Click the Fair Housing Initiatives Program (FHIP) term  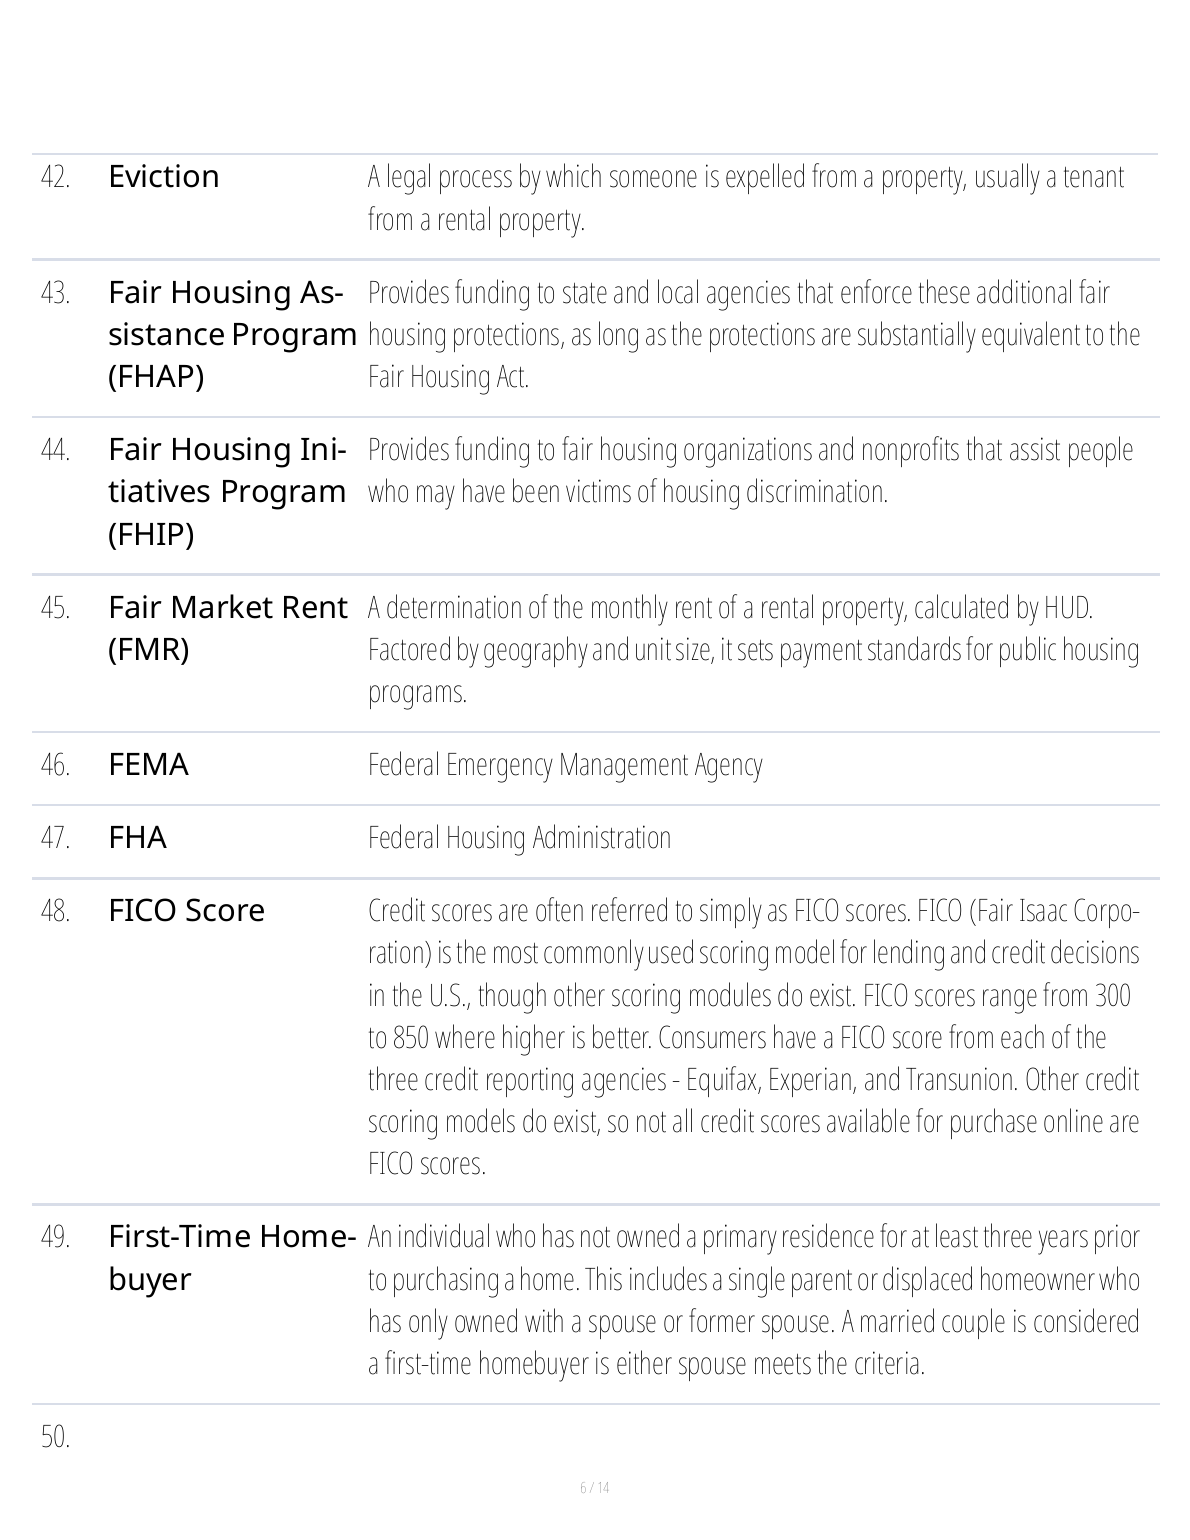pyautogui.click(x=227, y=492)
